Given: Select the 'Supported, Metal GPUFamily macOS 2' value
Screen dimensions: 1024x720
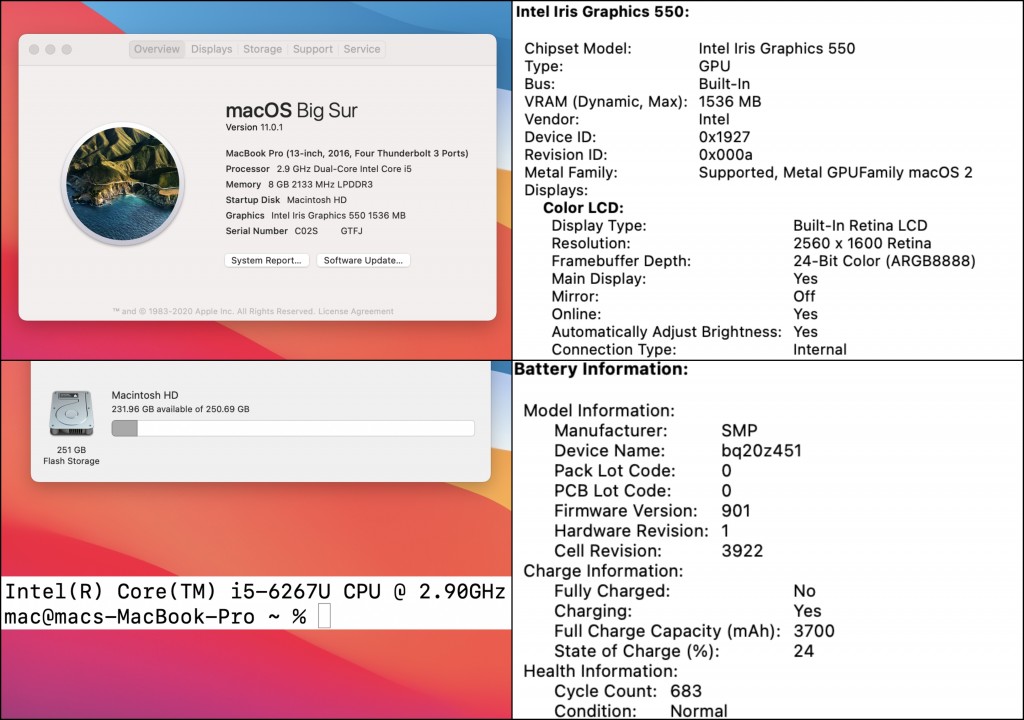Looking at the screenshot, I should 835,172.
